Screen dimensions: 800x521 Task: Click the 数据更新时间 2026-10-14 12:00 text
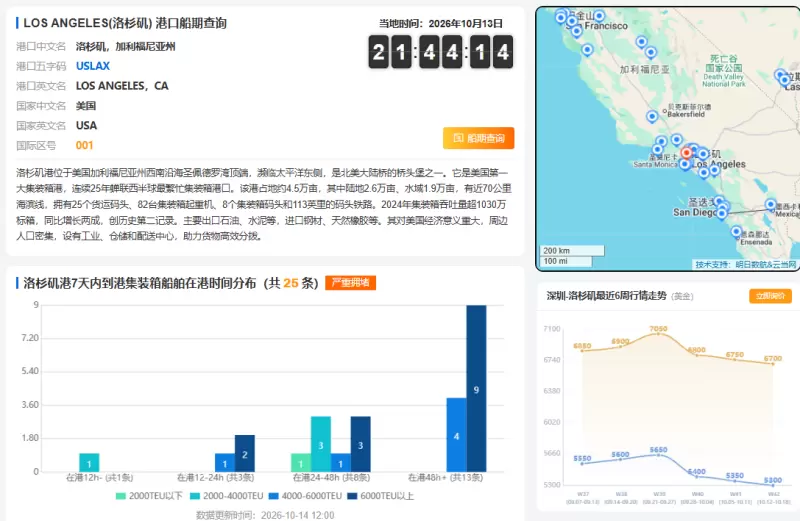pos(265,515)
